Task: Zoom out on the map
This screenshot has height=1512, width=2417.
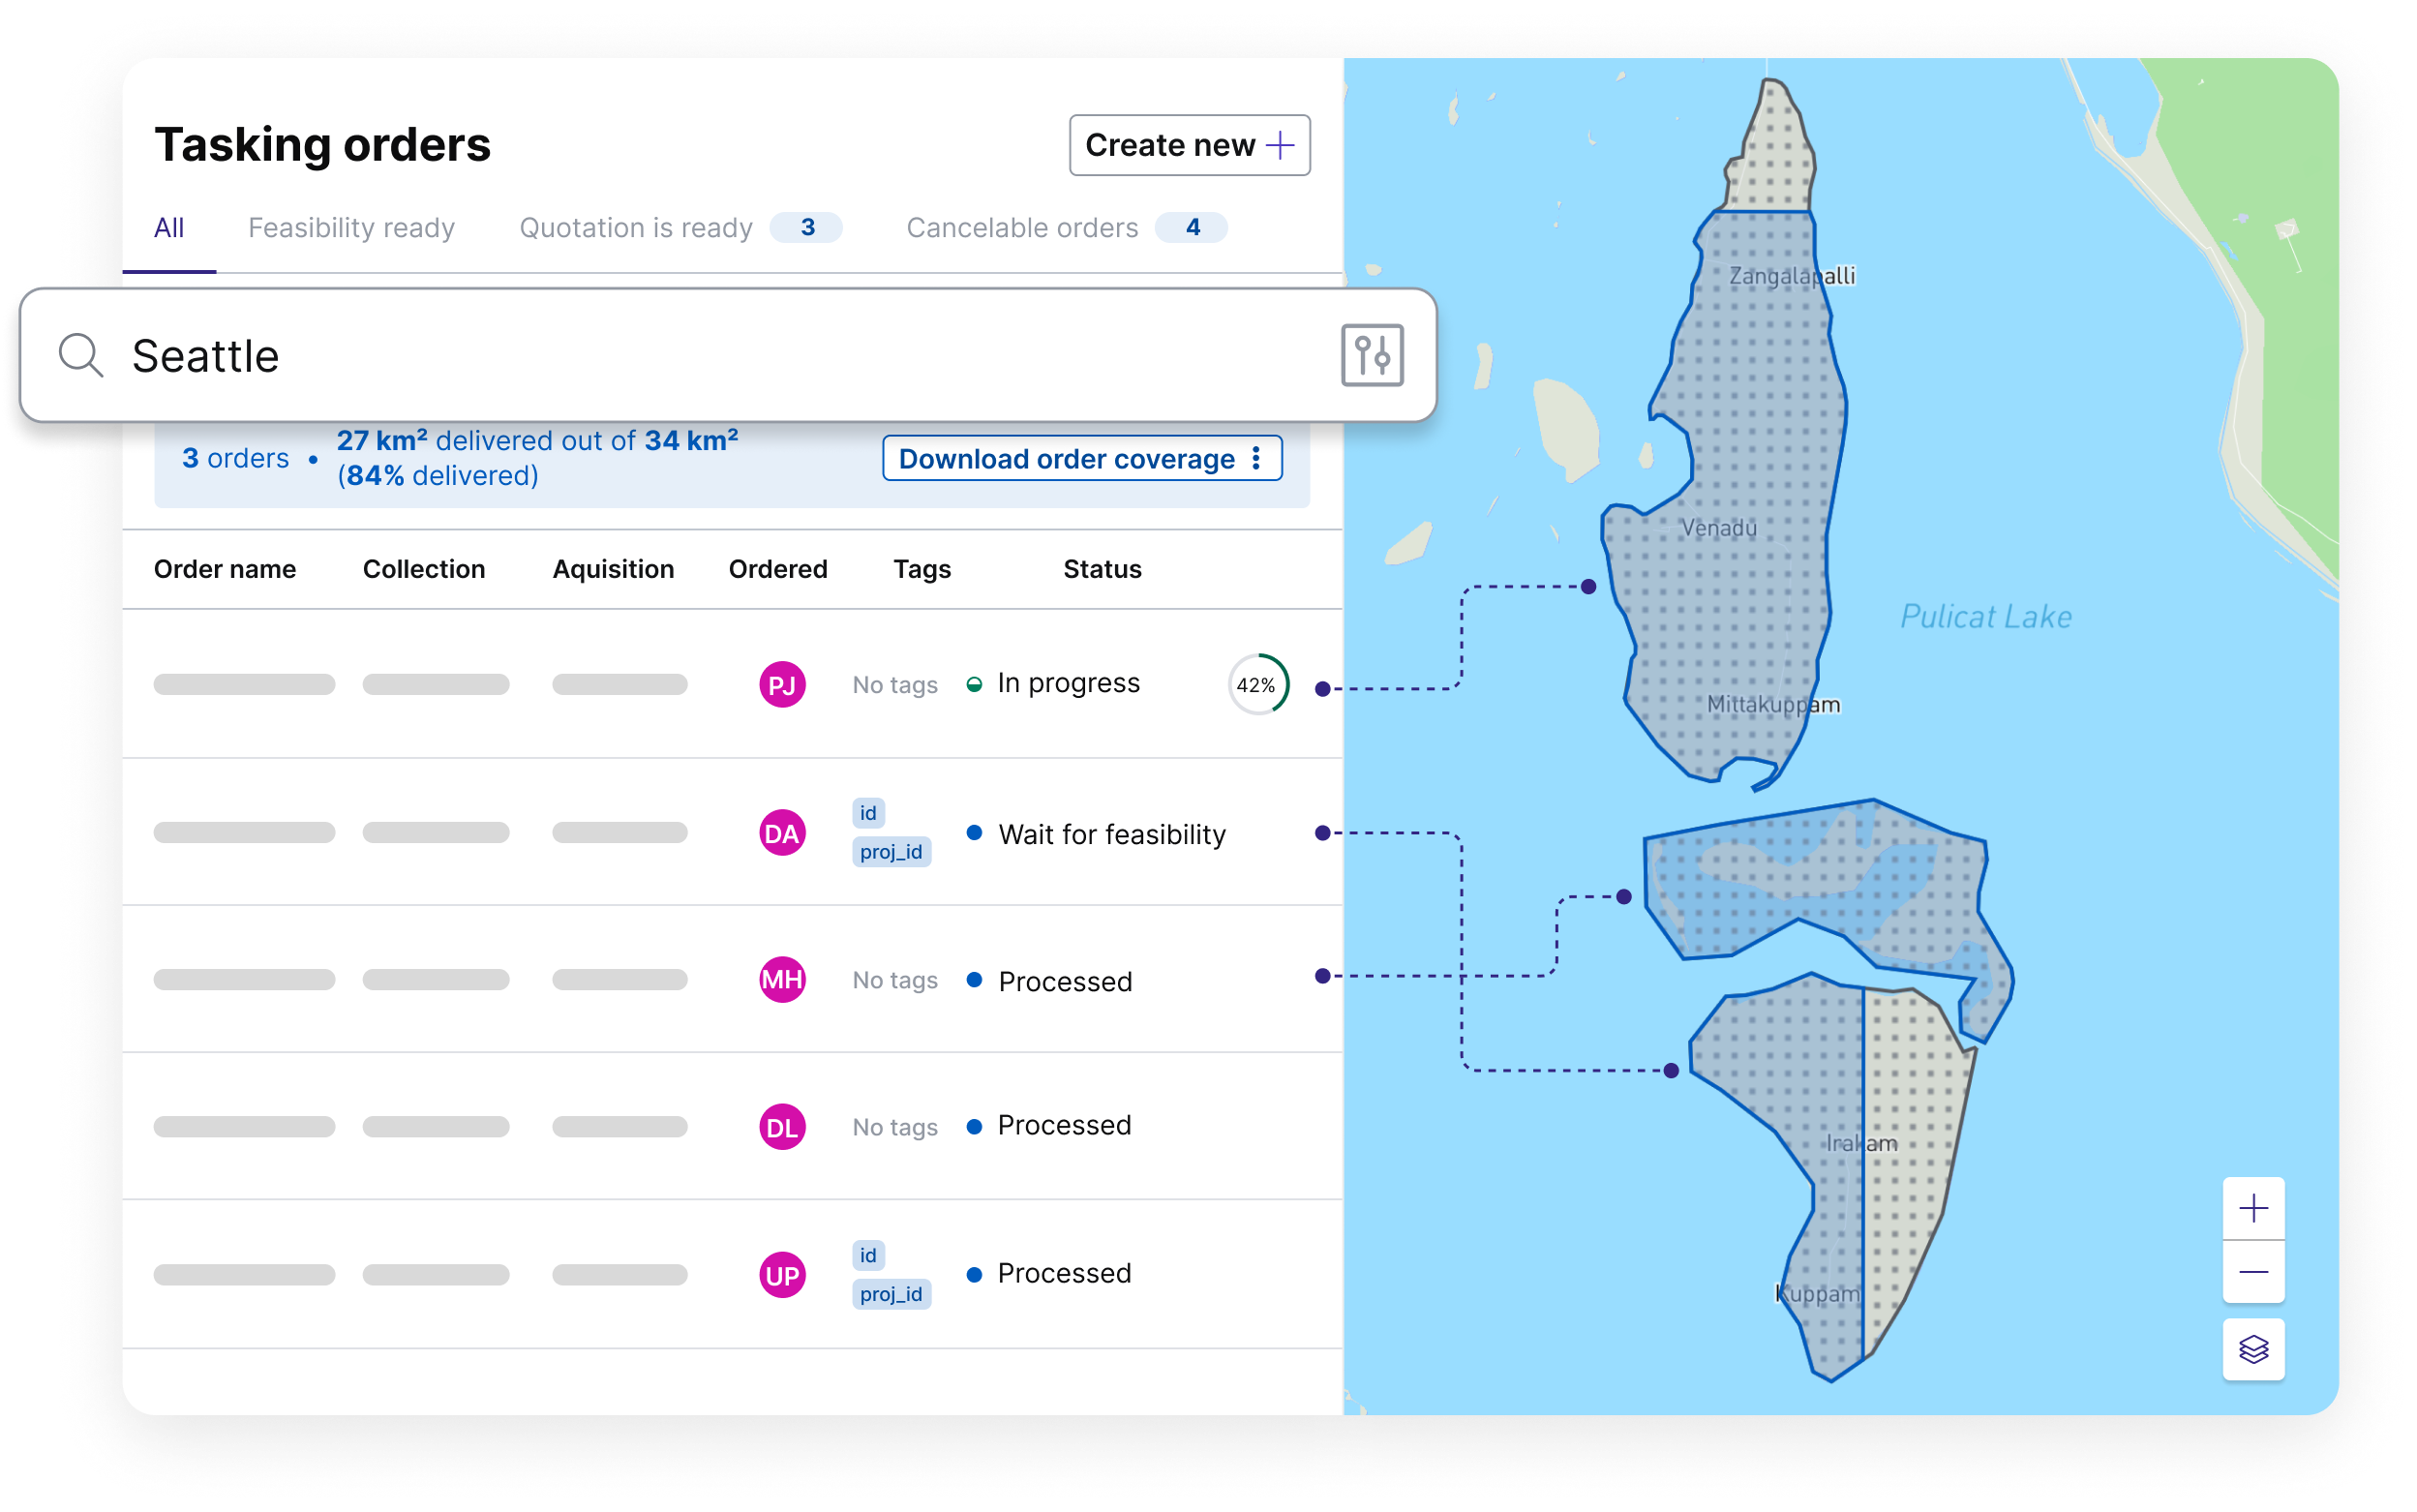Action: pos(2252,1272)
